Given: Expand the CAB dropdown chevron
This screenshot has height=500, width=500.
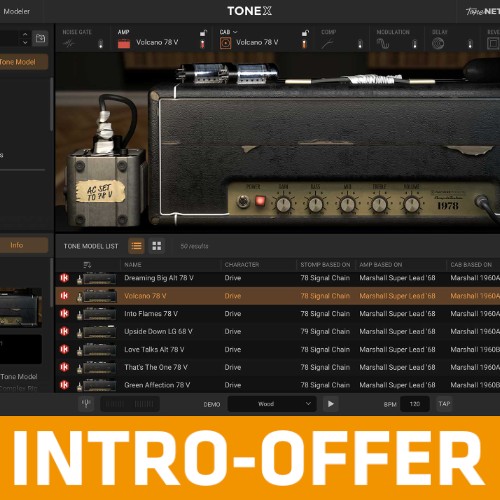Looking at the screenshot, I should coord(235,32).
